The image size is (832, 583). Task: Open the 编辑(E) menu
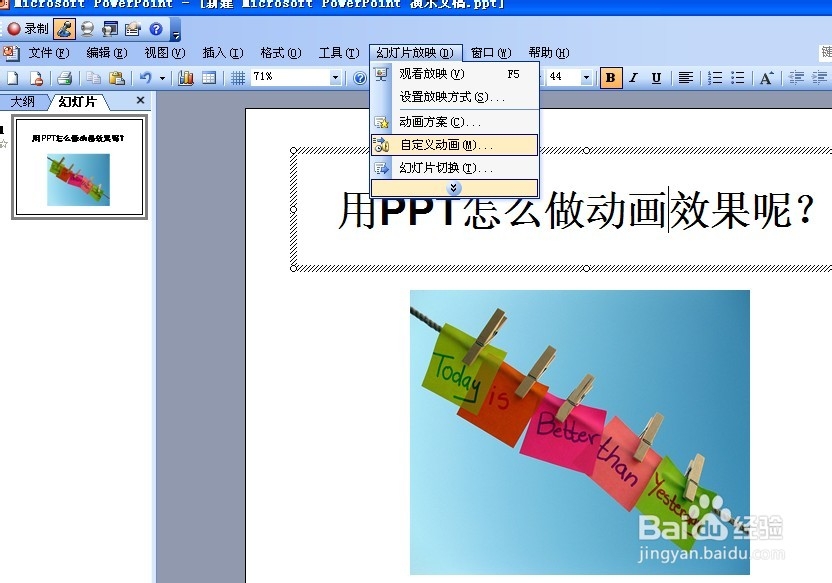coord(107,53)
